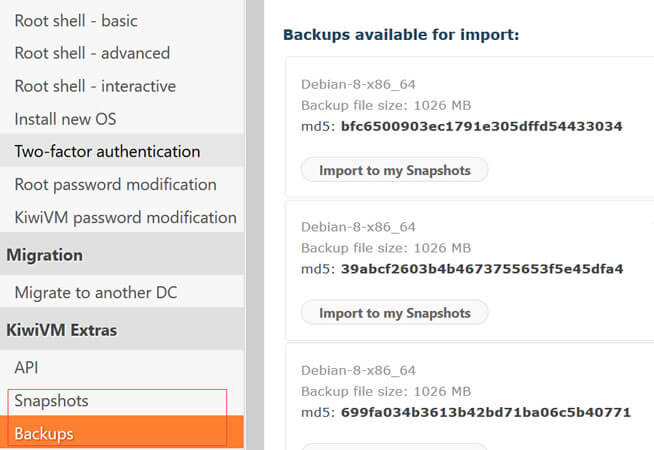Import backup with md5 starting bfc6500 to Snapshots

(x=394, y=170)
